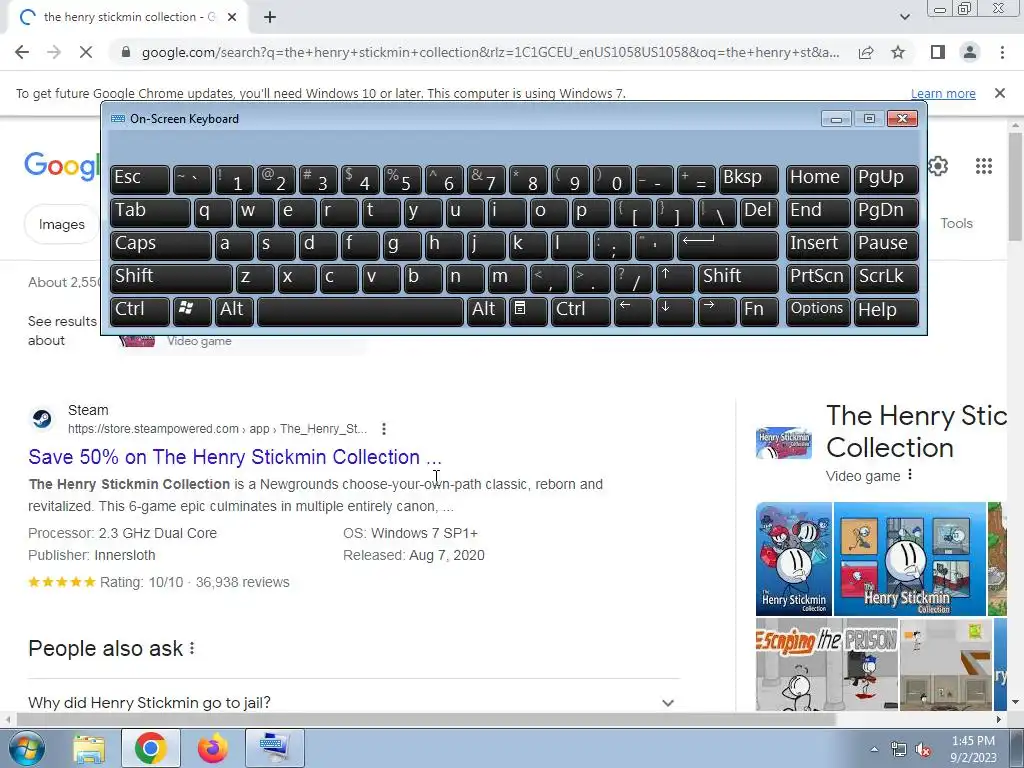Image resolution: width=1024 pixels, height=768 pixels.
Task: Click the right arrow key on keyboard
Action: click(716, 310)
